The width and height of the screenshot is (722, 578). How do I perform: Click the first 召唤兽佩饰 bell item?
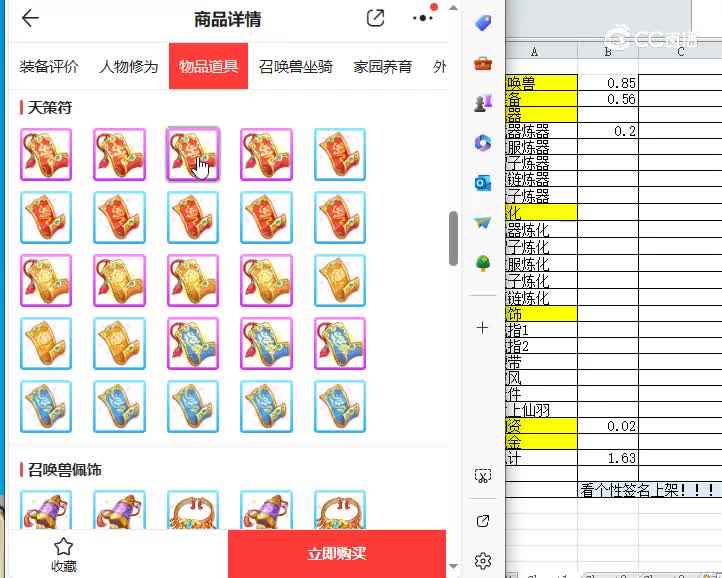click(46, 510)
